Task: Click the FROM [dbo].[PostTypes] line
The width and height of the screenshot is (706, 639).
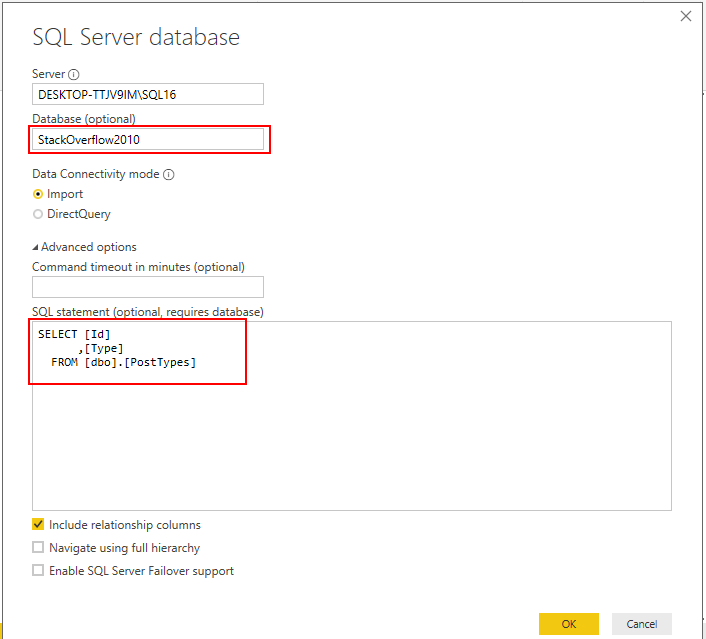Action: point(124,362)
